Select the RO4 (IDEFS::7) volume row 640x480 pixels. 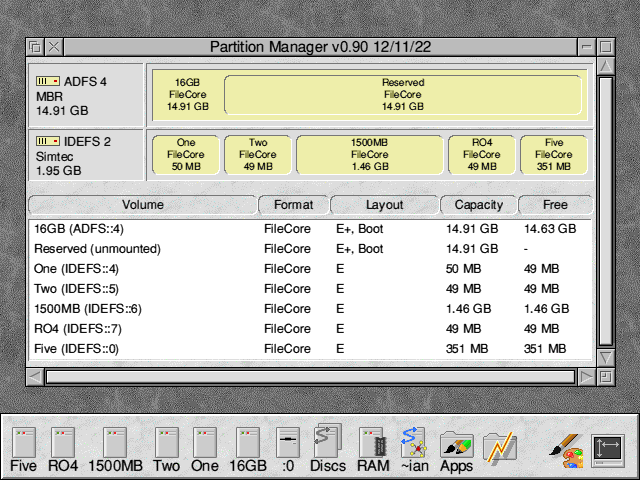[310, 329]
